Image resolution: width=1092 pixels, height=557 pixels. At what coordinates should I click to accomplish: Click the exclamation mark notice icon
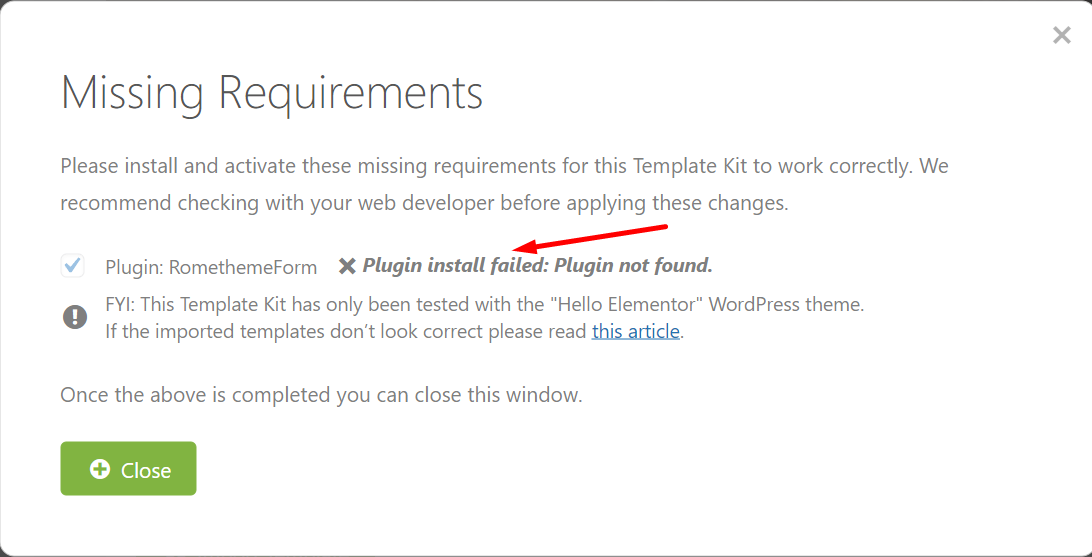[x=75, y=317]
